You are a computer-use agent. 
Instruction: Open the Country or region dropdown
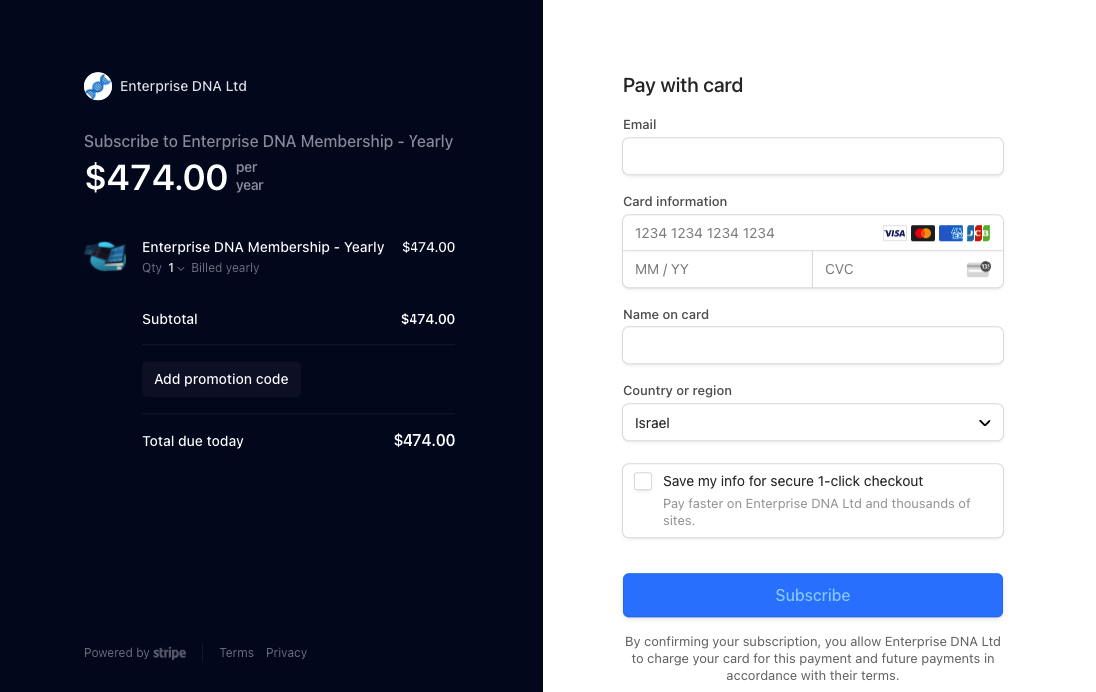point(813,423)
